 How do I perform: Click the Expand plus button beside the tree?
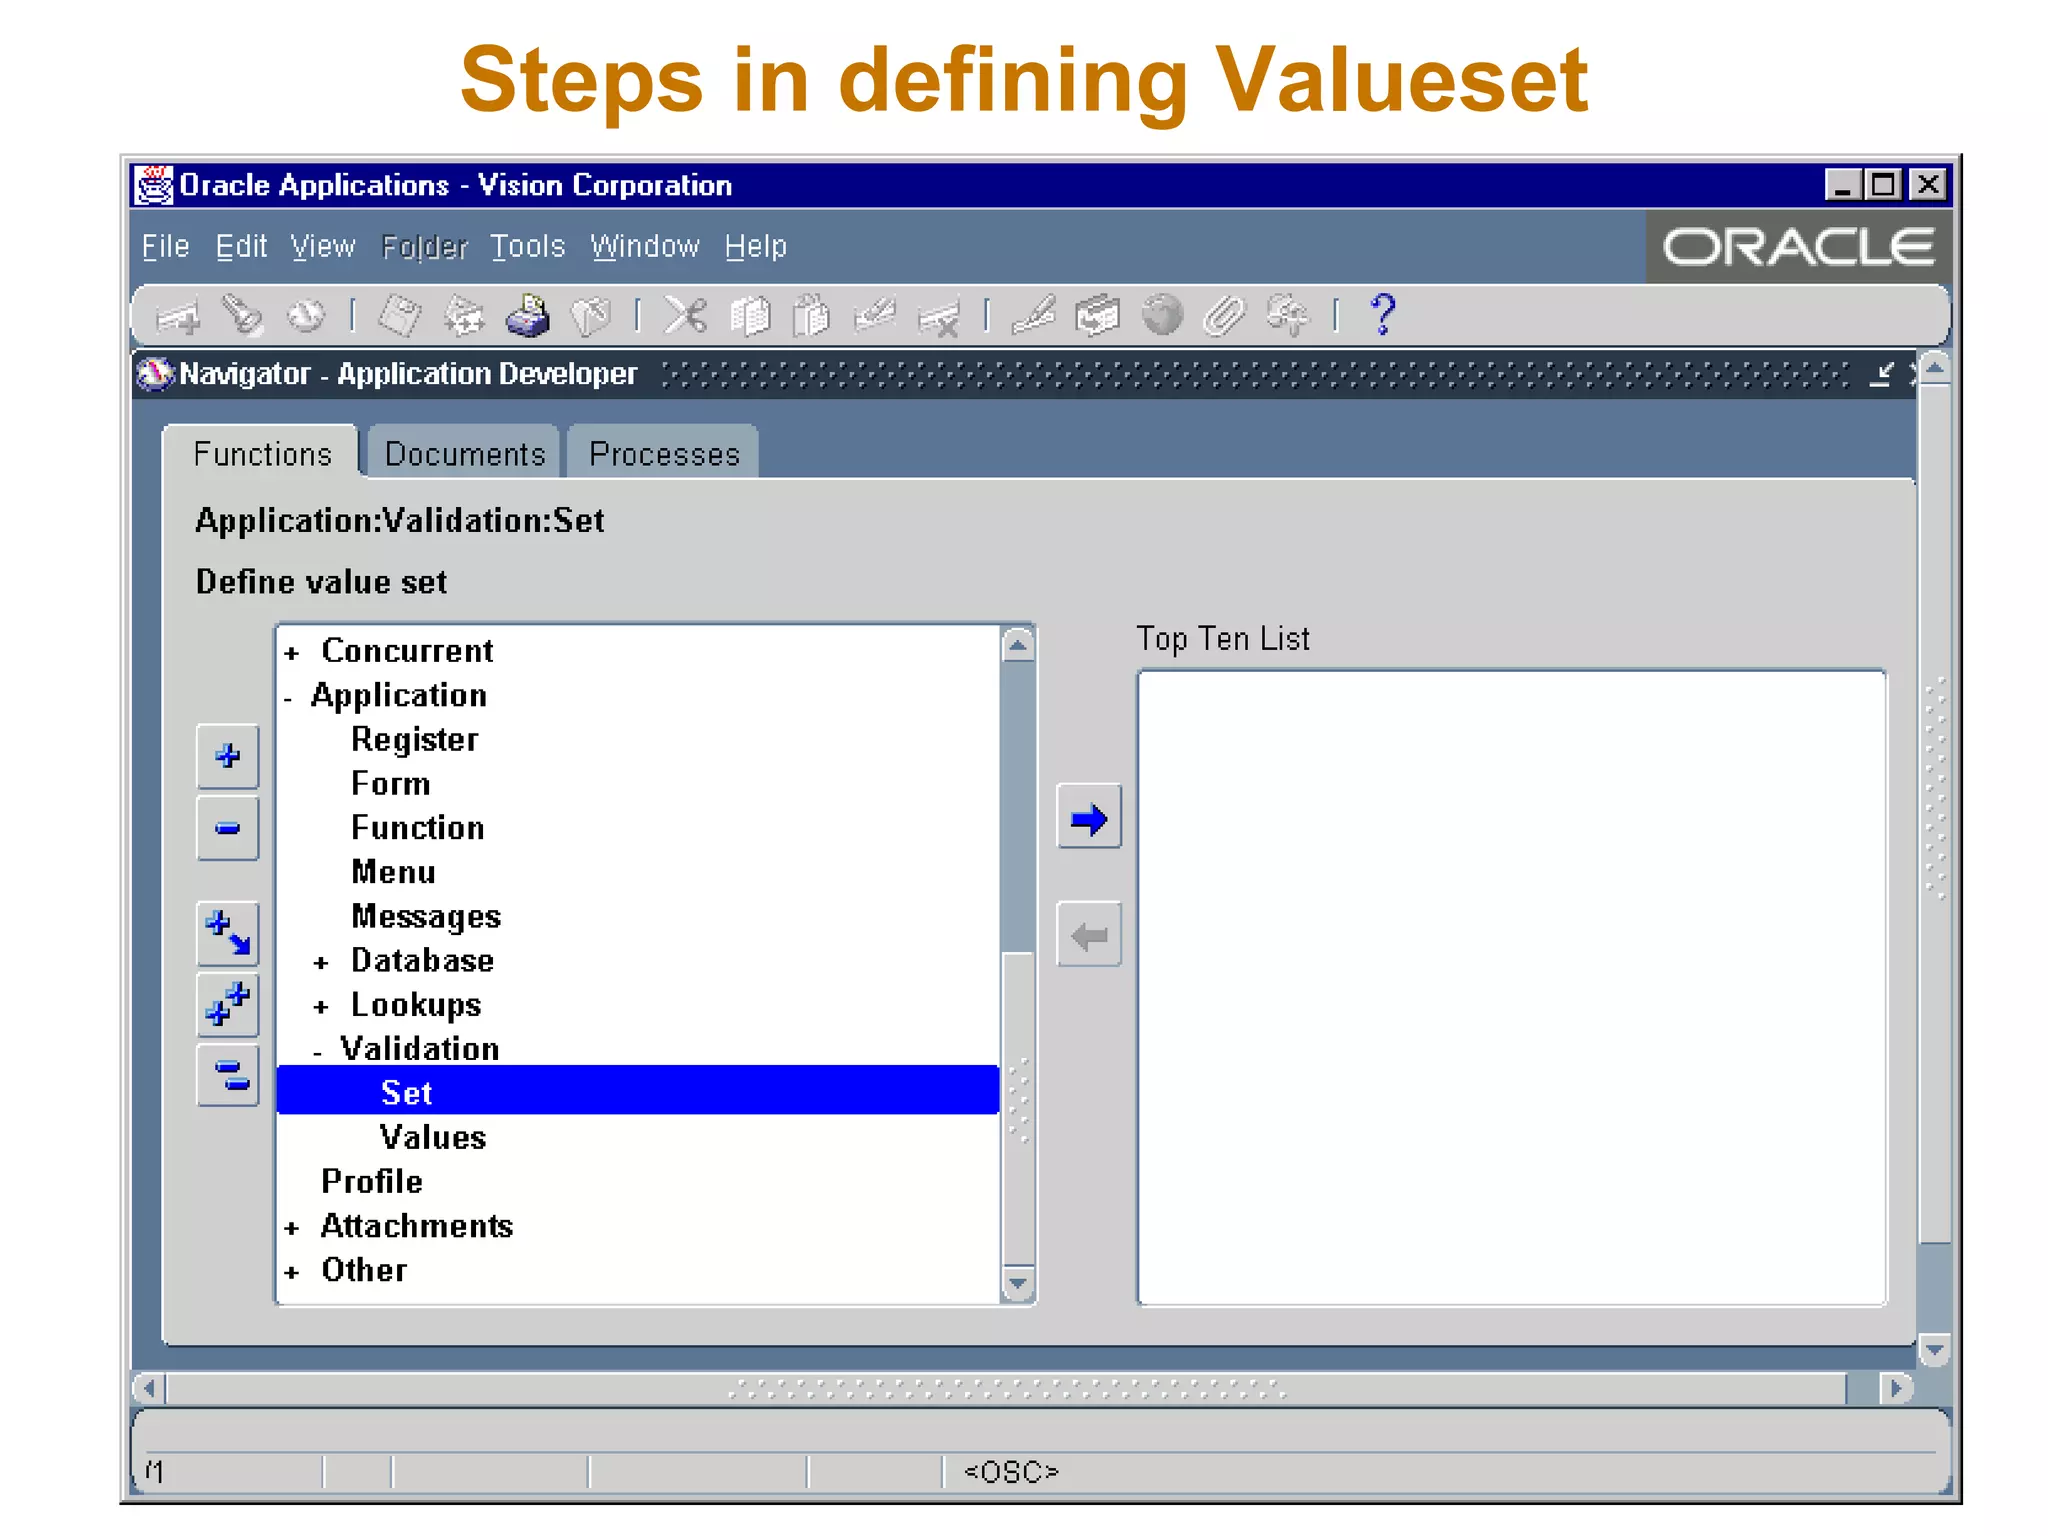(228, 756)
